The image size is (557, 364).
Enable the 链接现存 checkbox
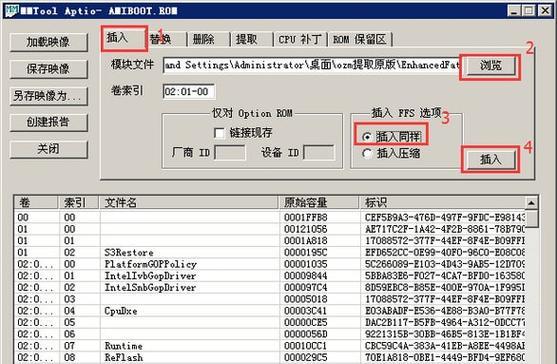pos(219,133)
